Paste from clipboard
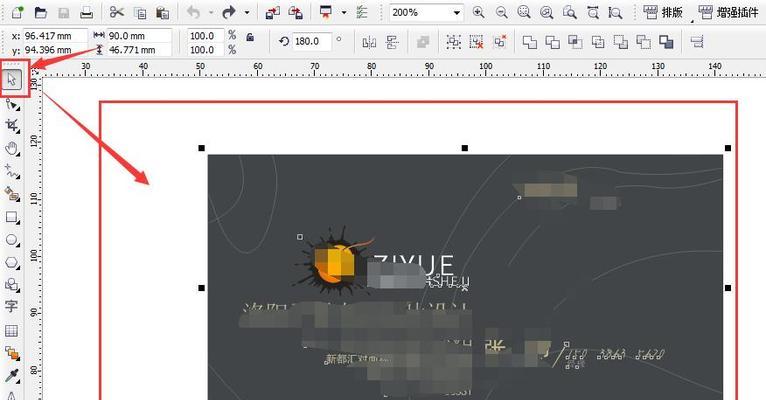766x400 pixels. 163,12
